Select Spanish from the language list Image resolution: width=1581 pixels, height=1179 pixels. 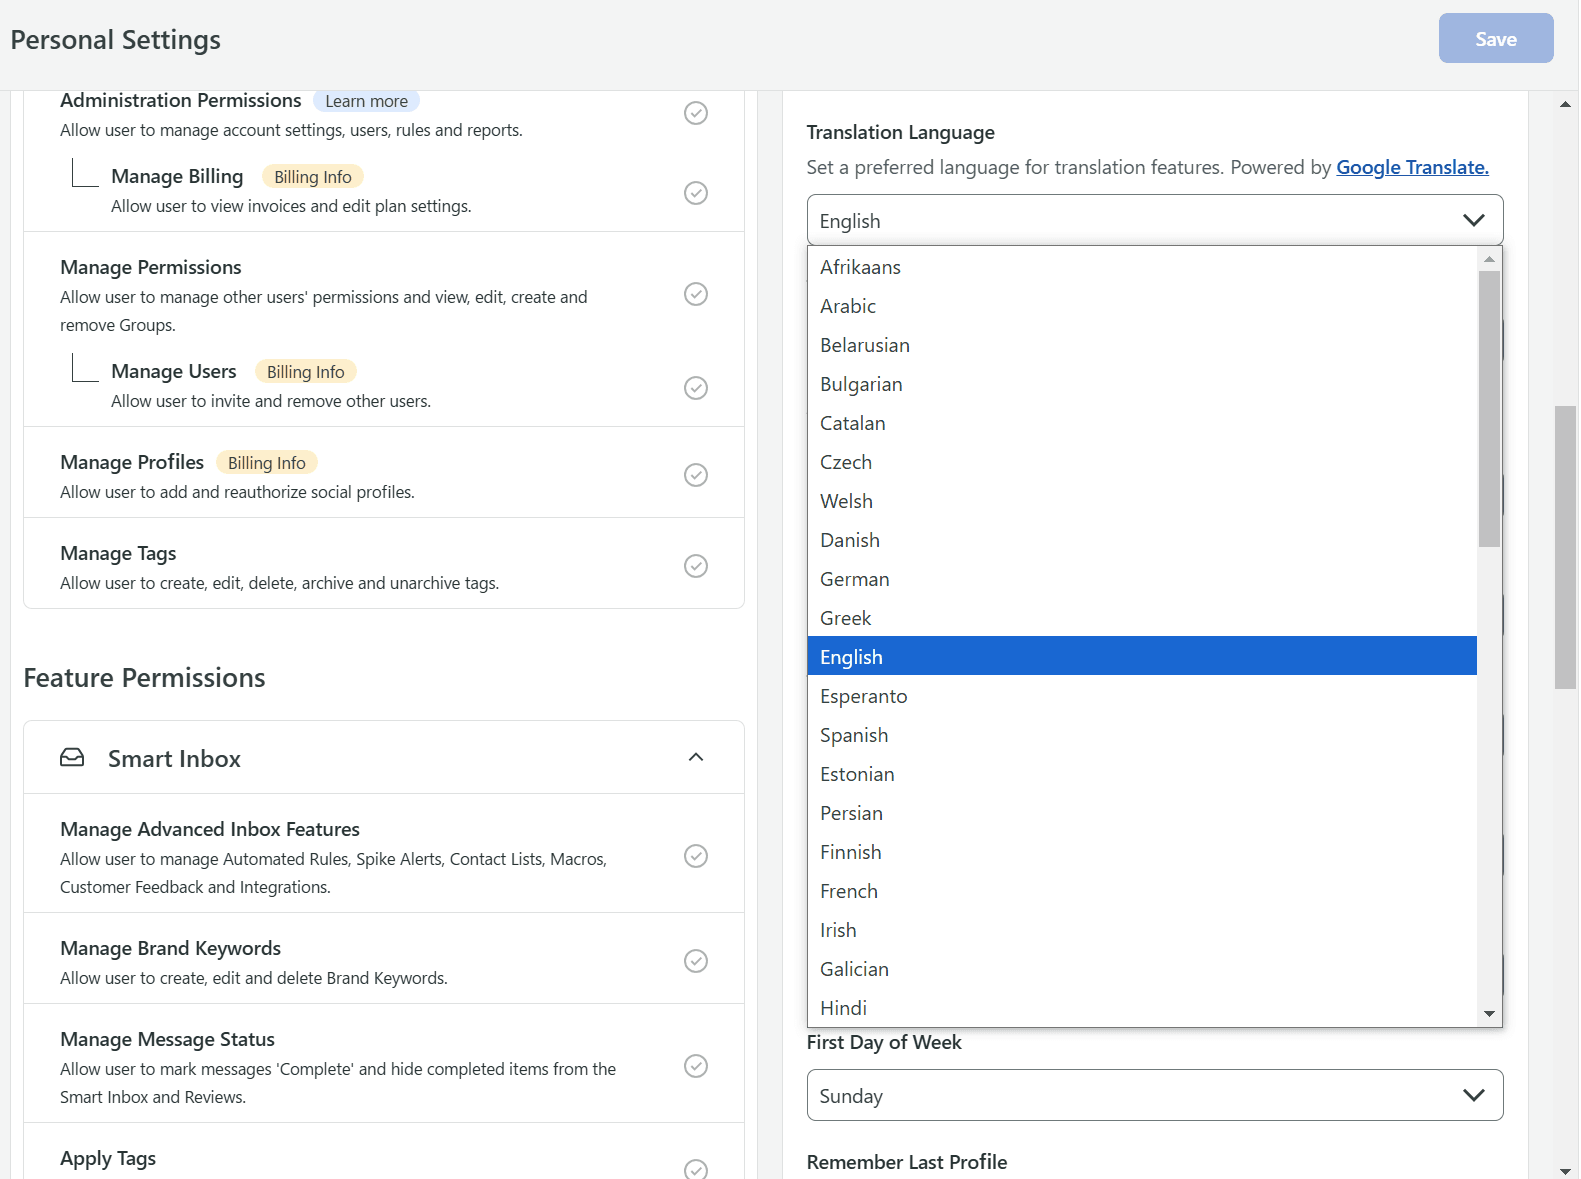click(x=854, y=735)
